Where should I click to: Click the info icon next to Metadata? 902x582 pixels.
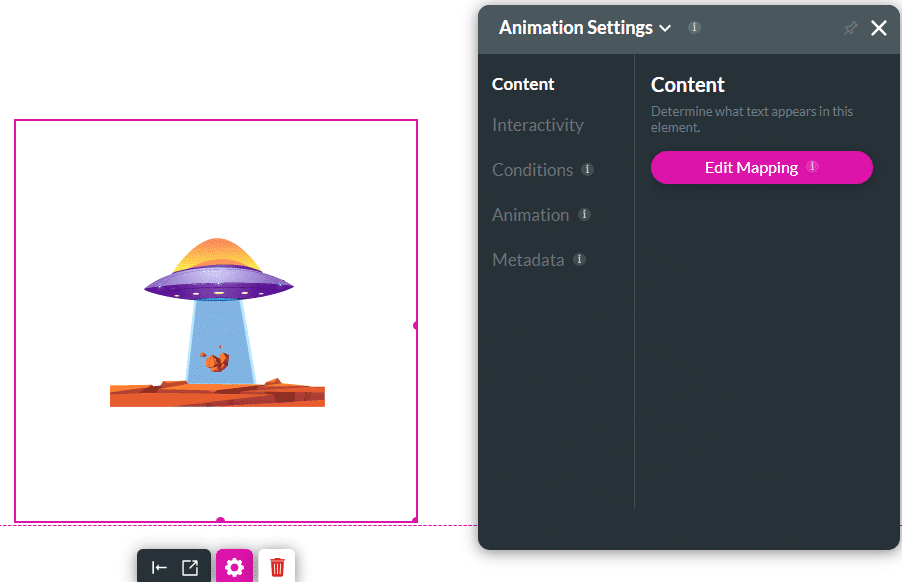pos(578,259)
